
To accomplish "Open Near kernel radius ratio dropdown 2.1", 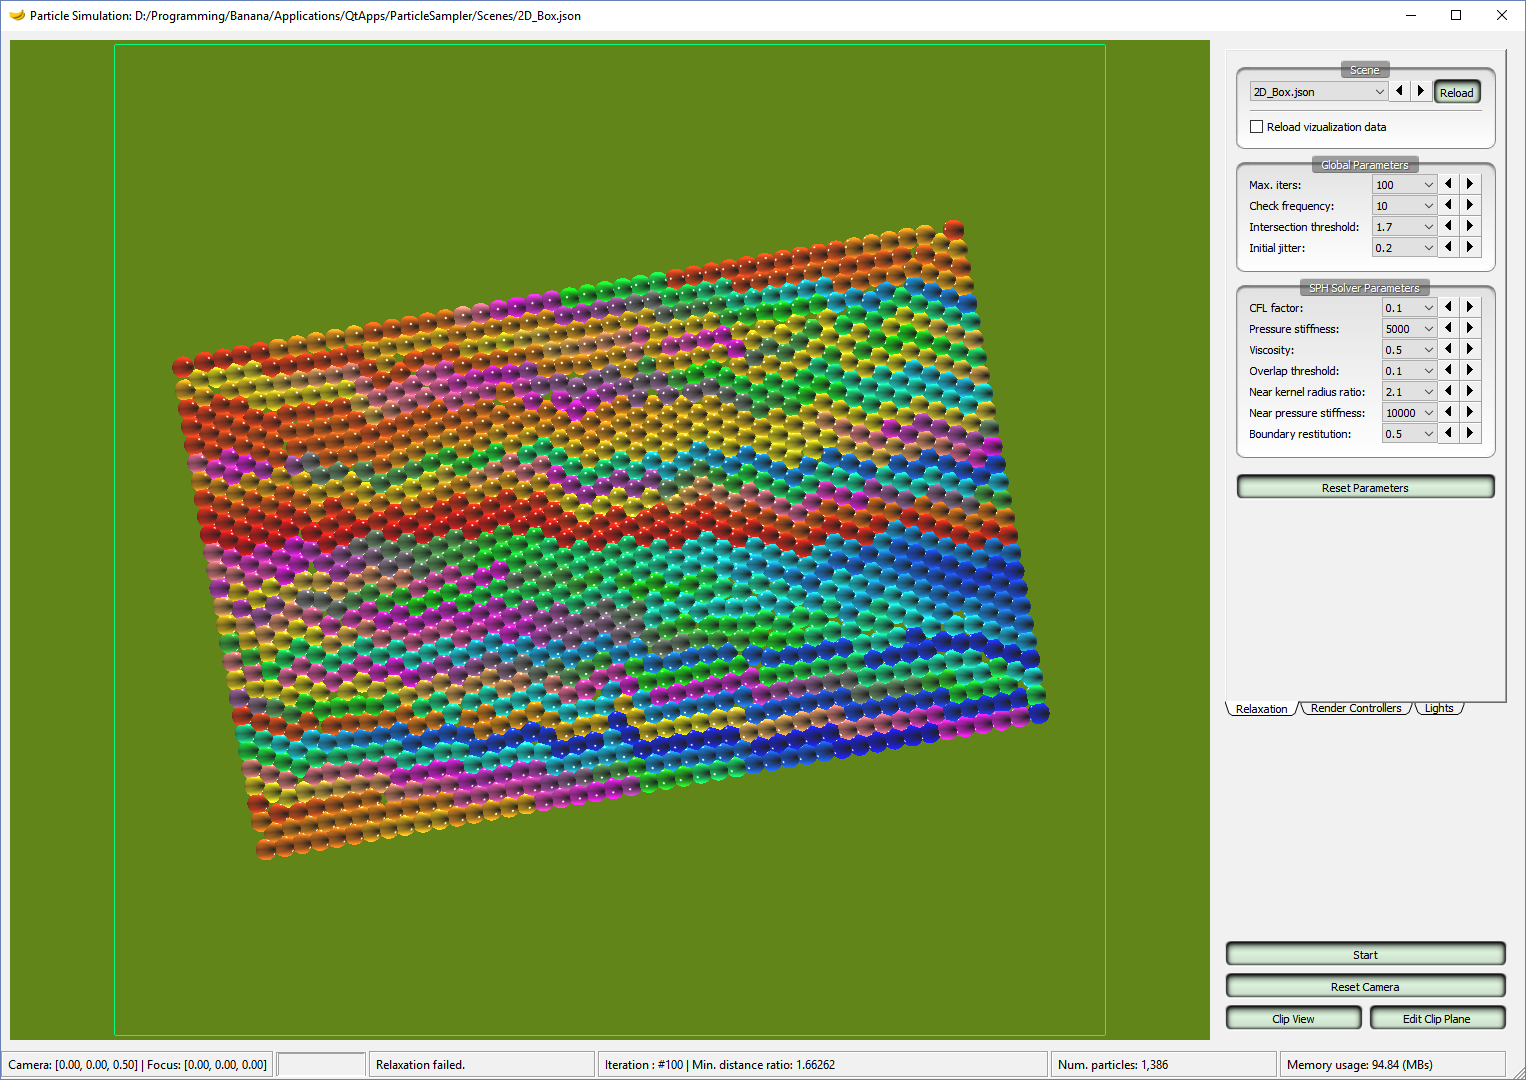I will click(1409, 392).
